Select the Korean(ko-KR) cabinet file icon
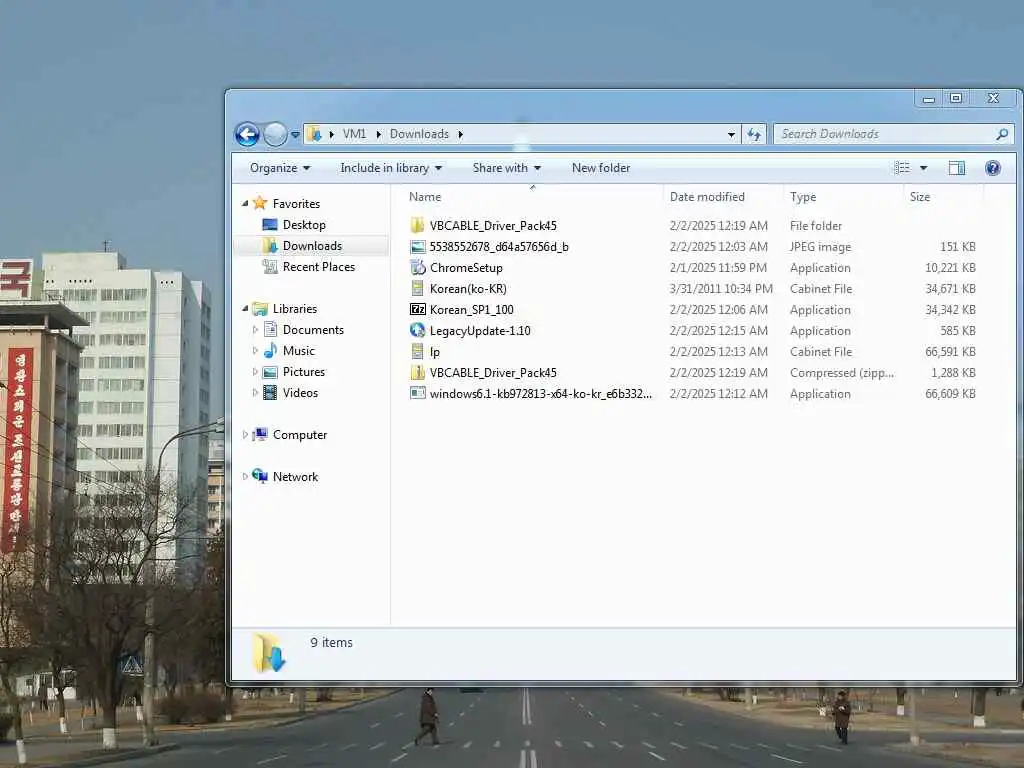 click(x=417, y=288)
